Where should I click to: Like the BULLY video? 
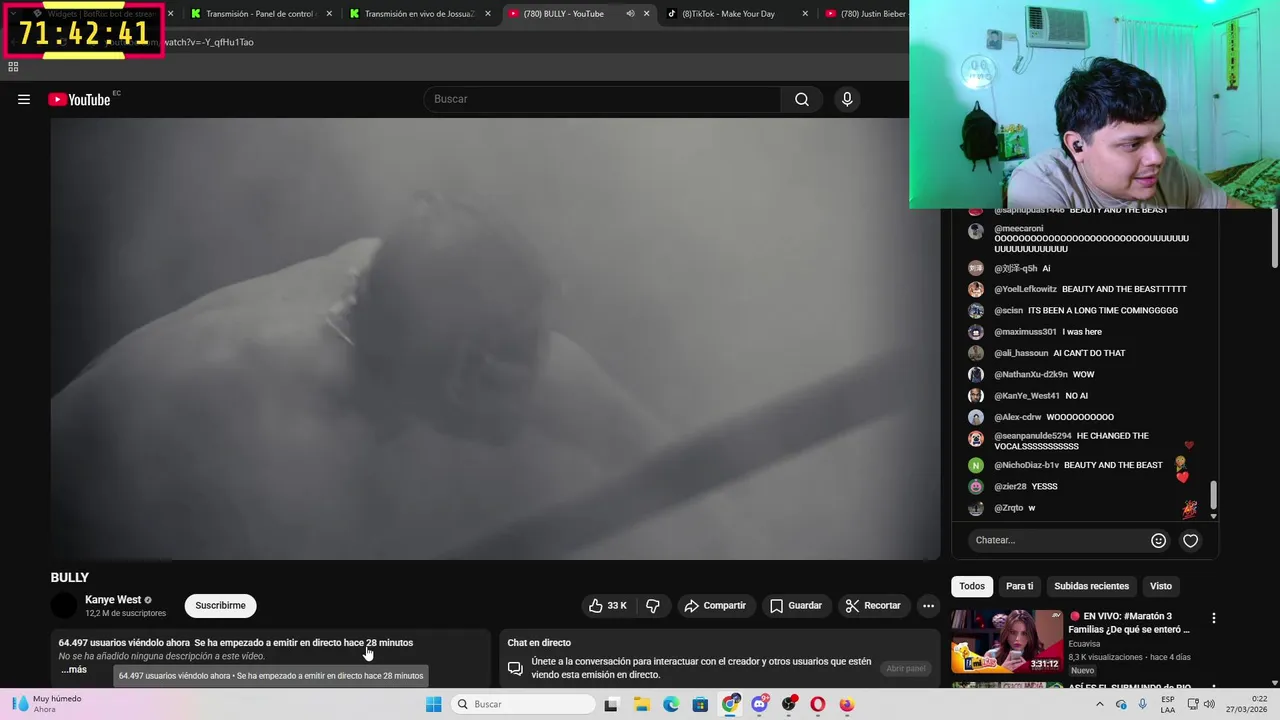pyautogui.click(x=608, y=605)
